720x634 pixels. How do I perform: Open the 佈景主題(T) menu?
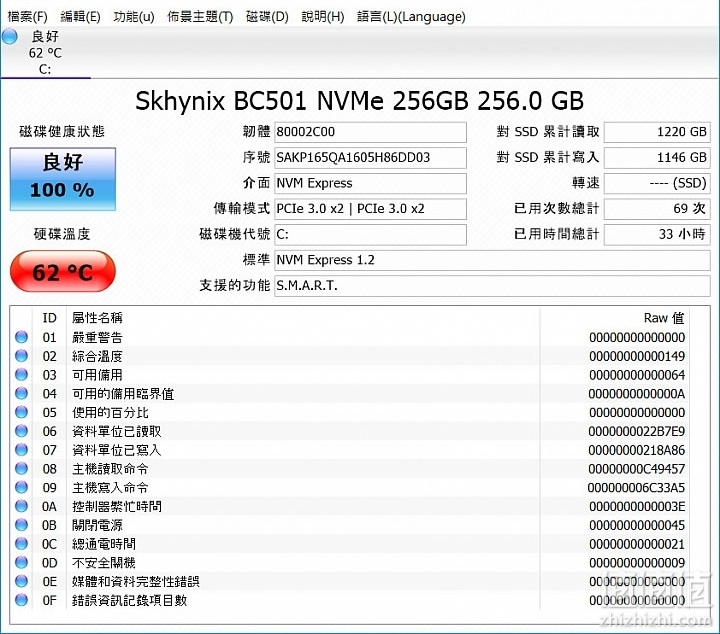[200, 17]
